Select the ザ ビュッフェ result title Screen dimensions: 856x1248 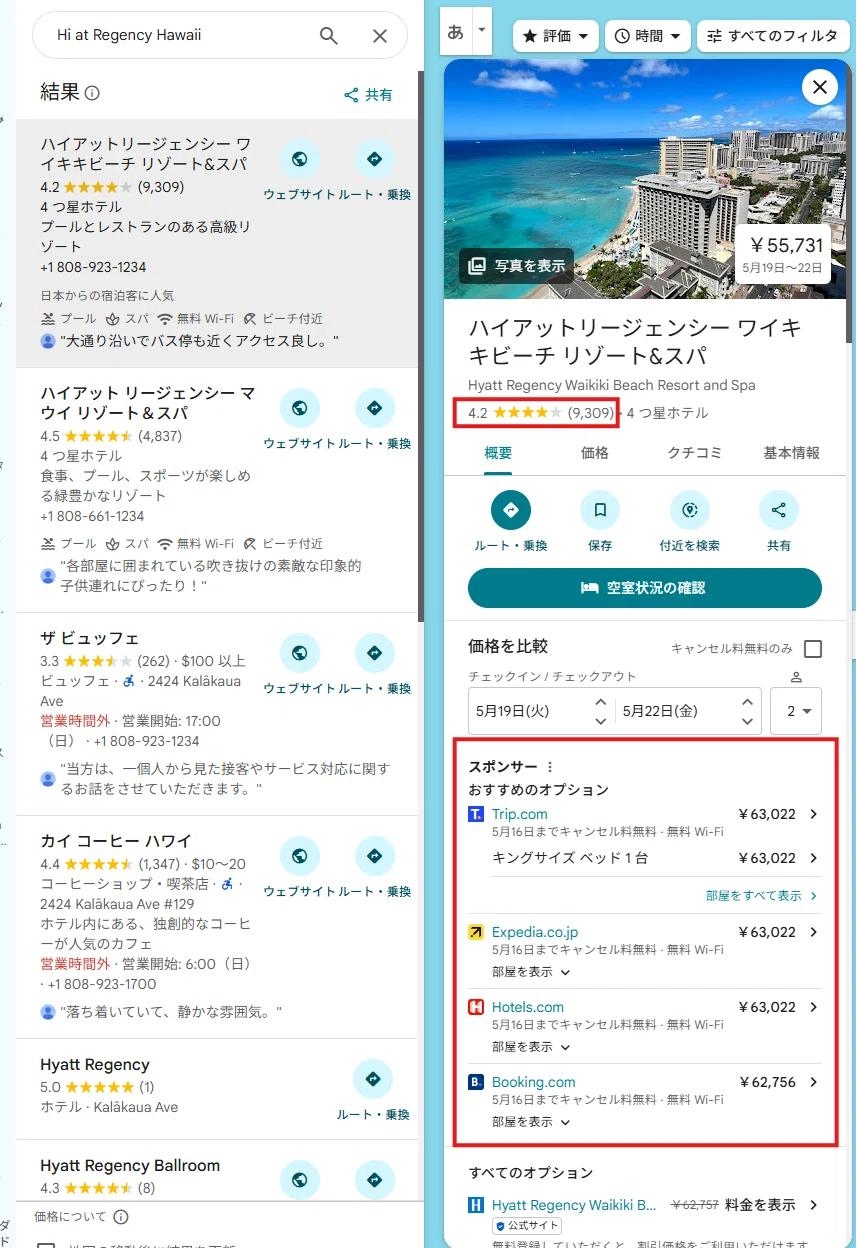click(x=89, y=638)
